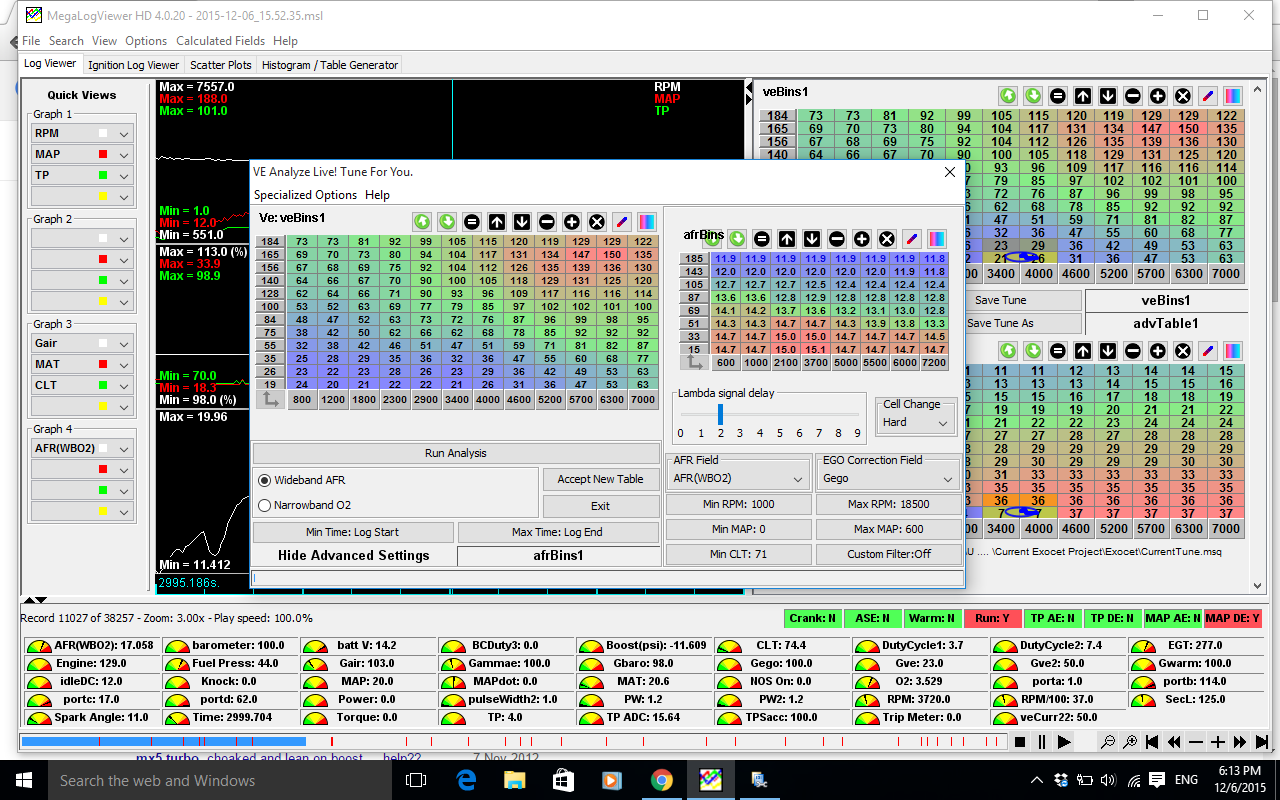Viewport: 1280px width, 800px height.
Task: Open the Cell Change dropdown showing Hard
Action: click(914, 422)
